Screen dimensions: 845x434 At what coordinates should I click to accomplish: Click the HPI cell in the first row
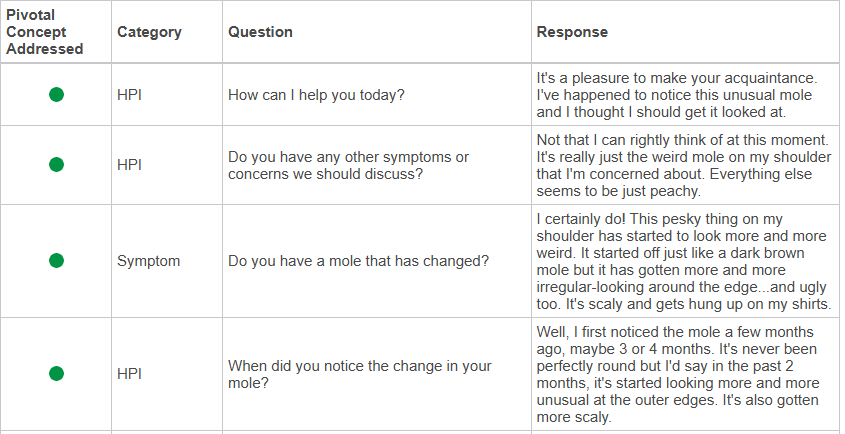(x=129, y=95)
